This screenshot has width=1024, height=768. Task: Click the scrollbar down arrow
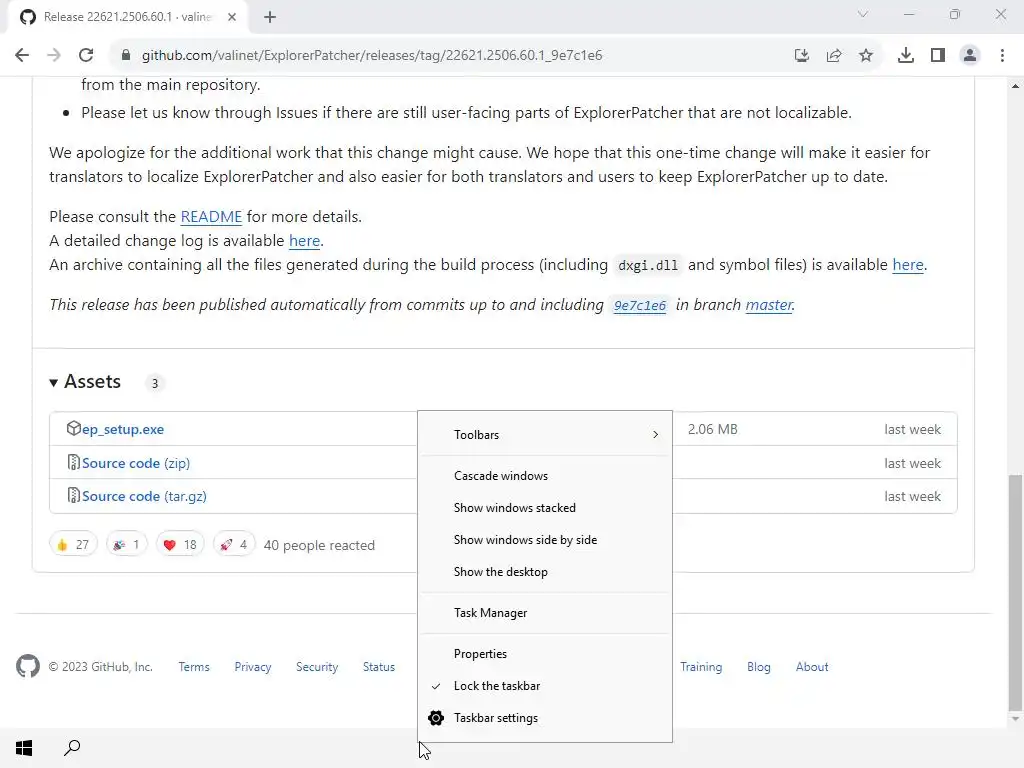1015,719
